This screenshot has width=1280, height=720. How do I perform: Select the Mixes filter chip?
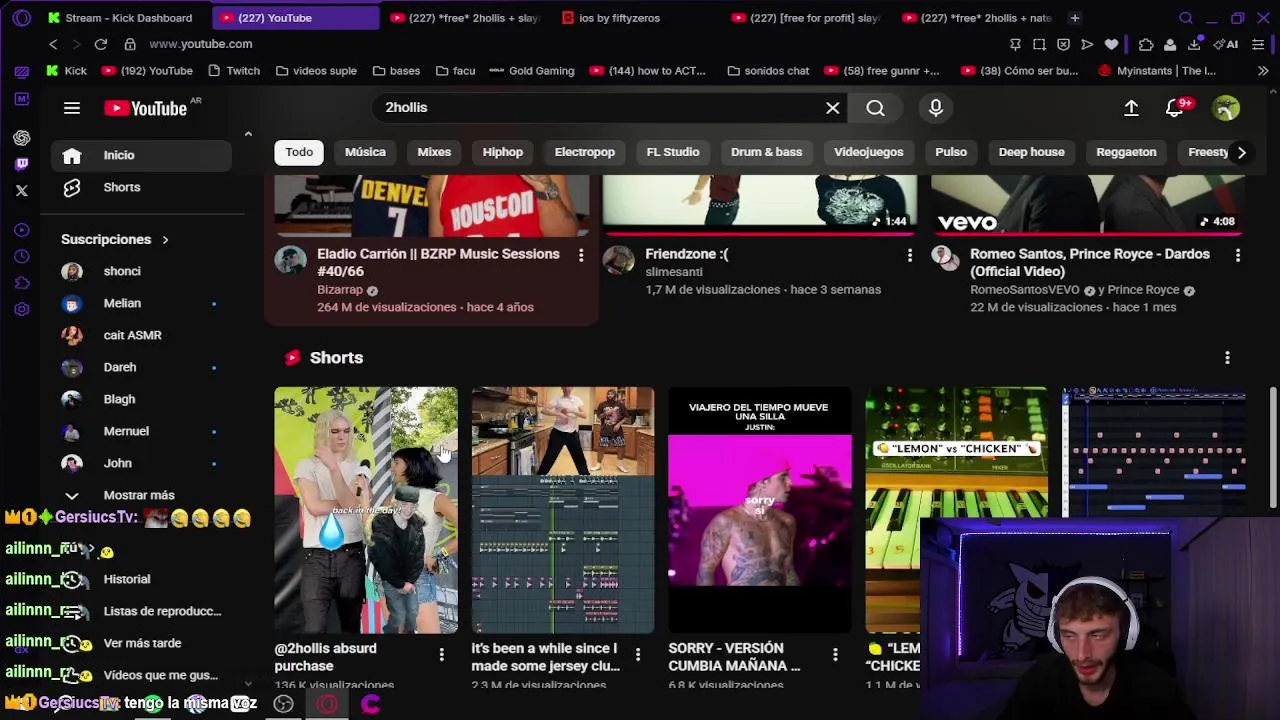(434, 152)
